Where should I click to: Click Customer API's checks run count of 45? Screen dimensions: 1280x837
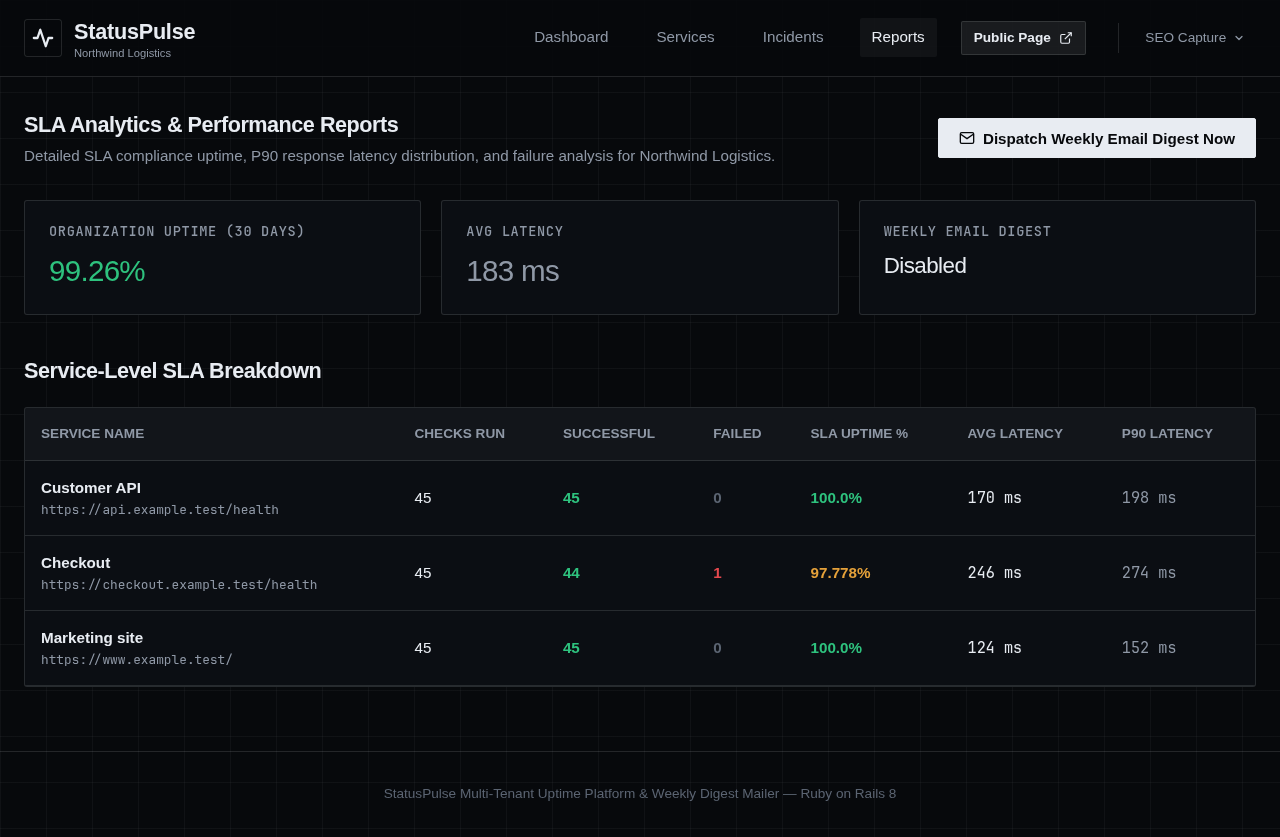[x=423, y=498]
